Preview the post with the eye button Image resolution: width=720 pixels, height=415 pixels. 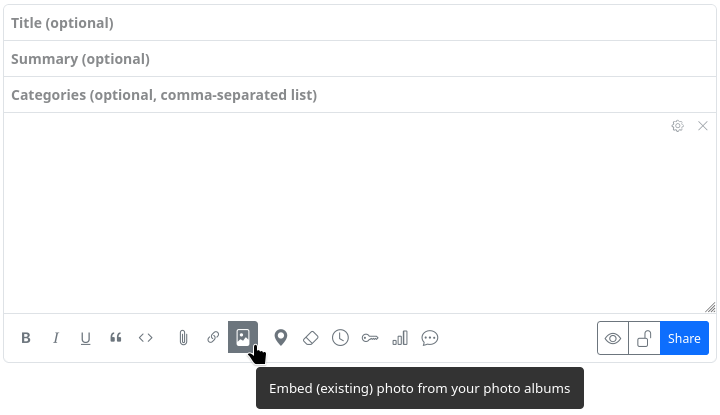[x=613, y=338]
